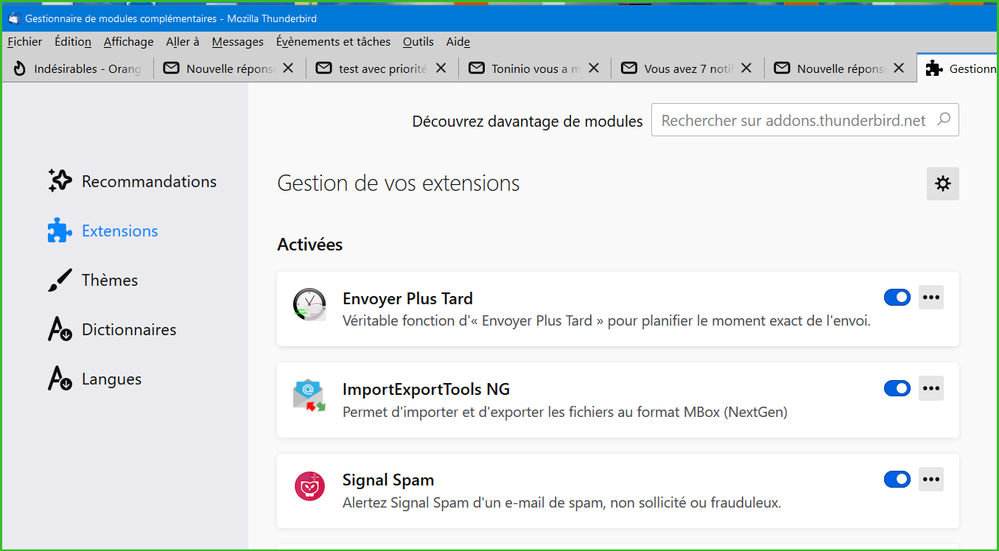Open the gear tools dropdown for extensions

(942, 184)
